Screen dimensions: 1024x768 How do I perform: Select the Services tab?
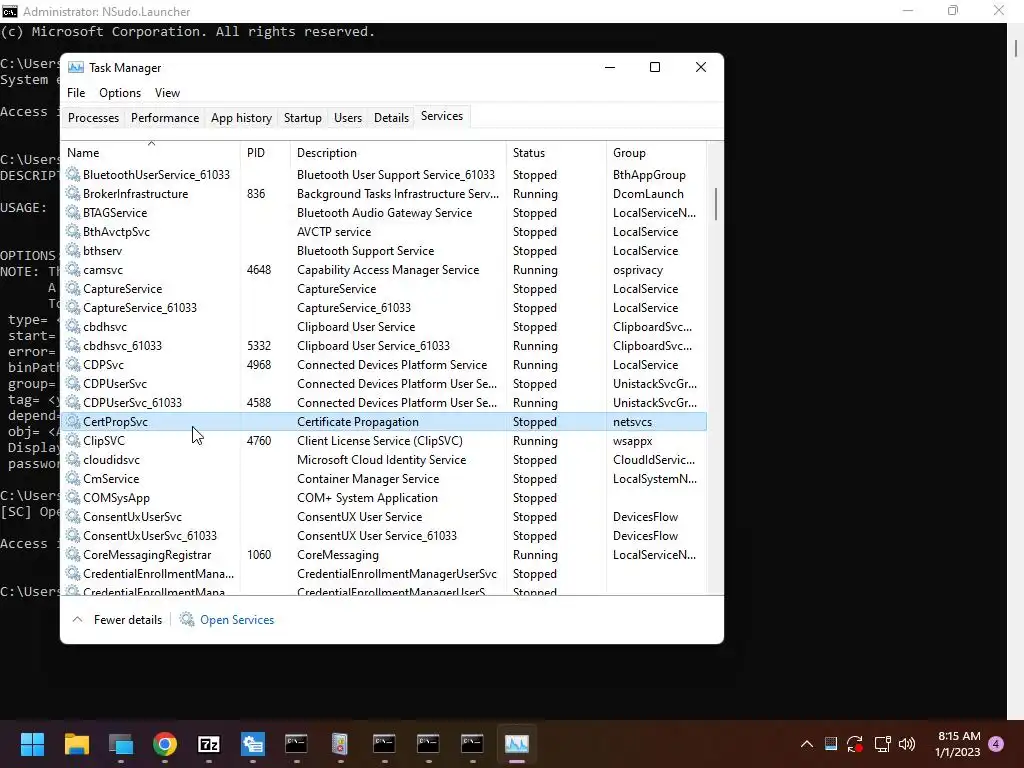[x=441, y=116]
